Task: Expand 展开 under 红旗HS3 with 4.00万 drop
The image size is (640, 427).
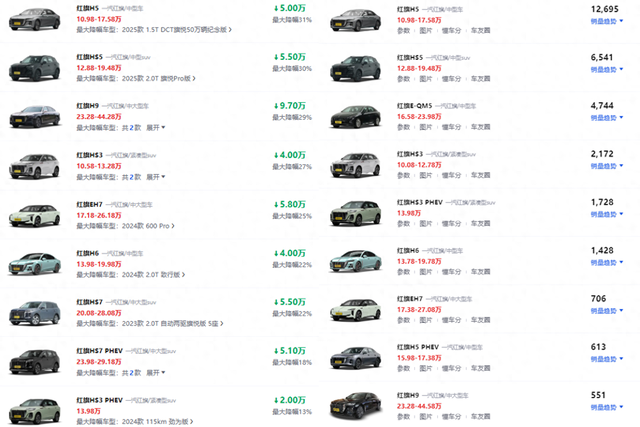Action: click(156, 177)
